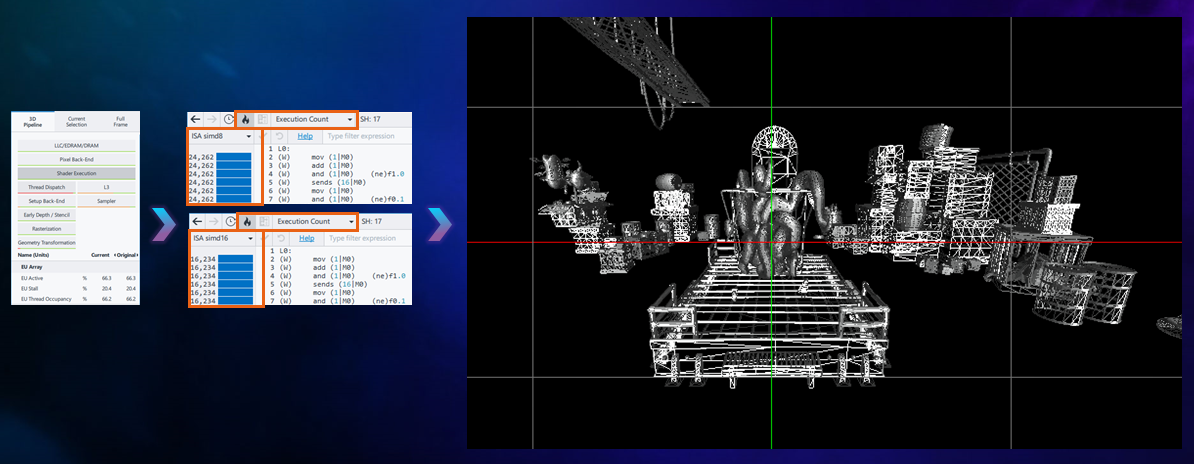Viewport: 1194px width, 464px height.
Task: Click the clock icon in the simd8 toolbar
Action: point(228,119)
